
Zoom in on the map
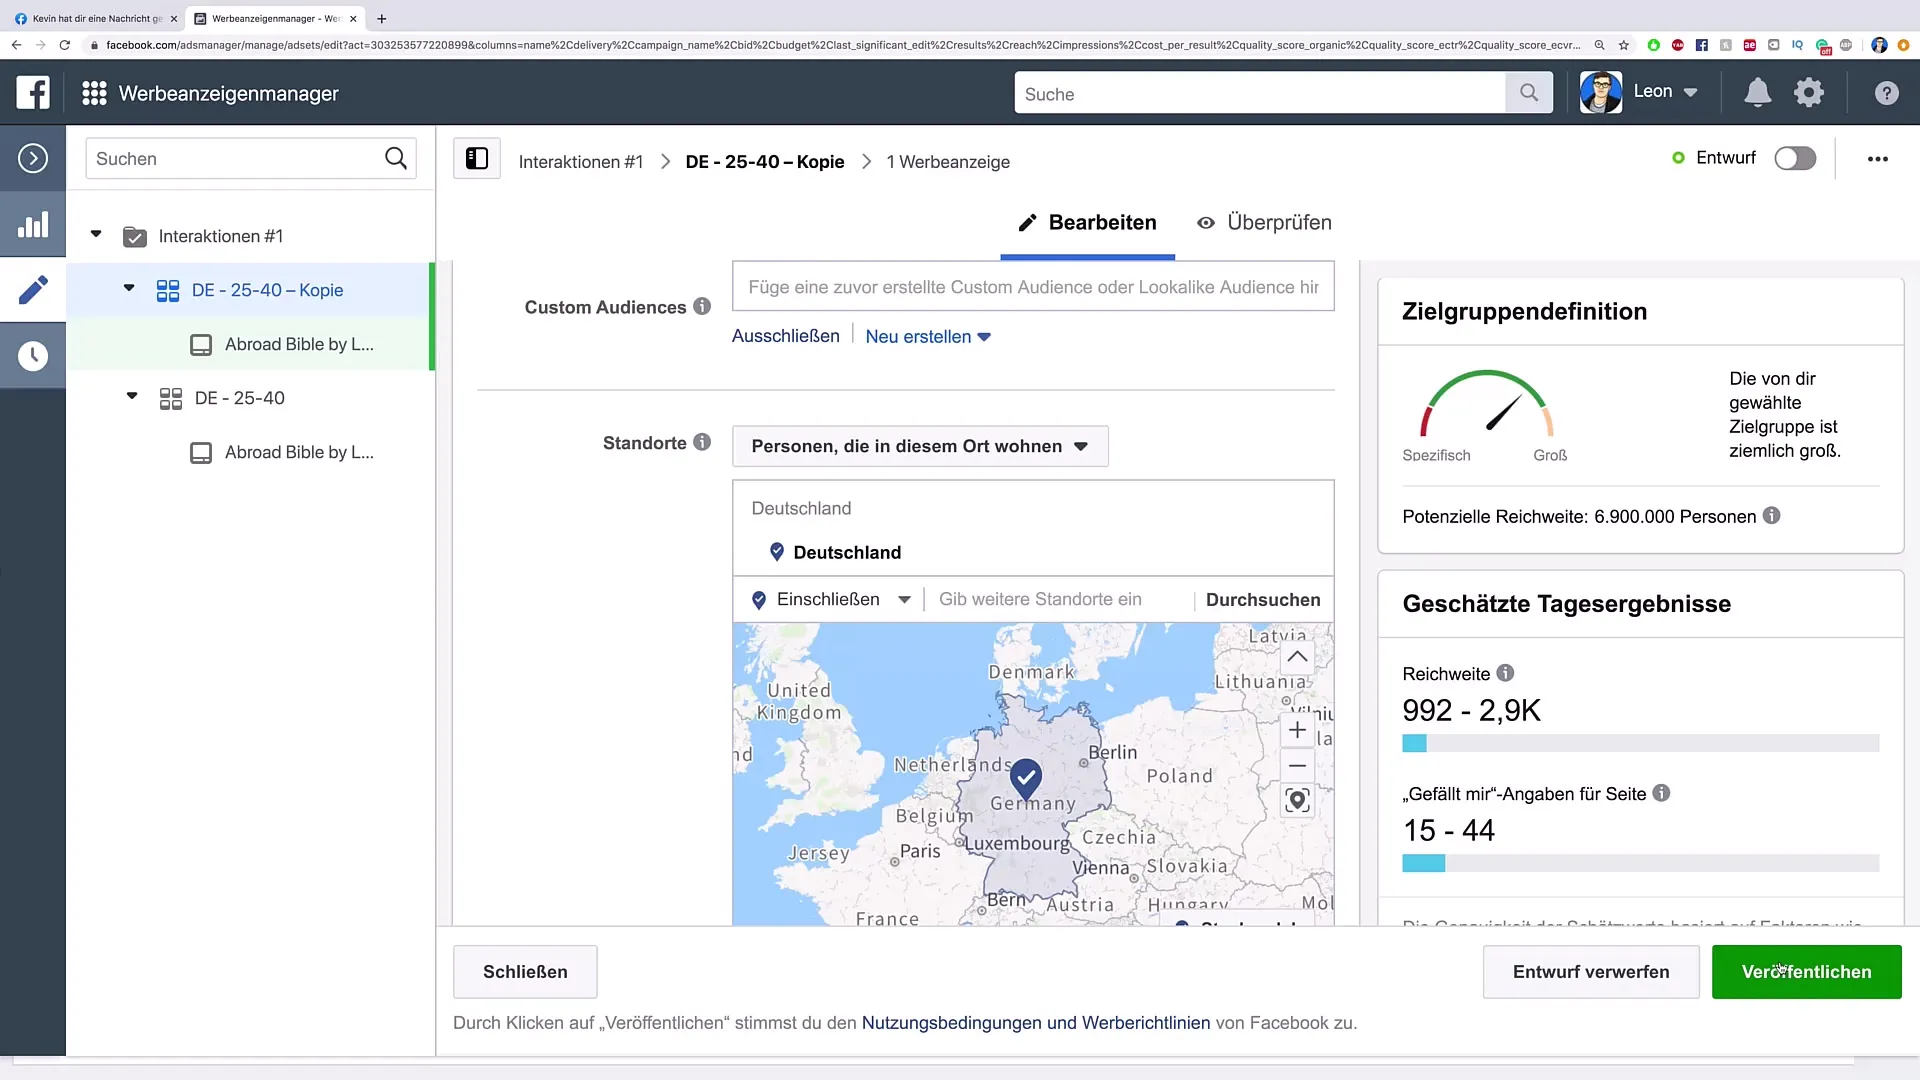point(1297,730)
